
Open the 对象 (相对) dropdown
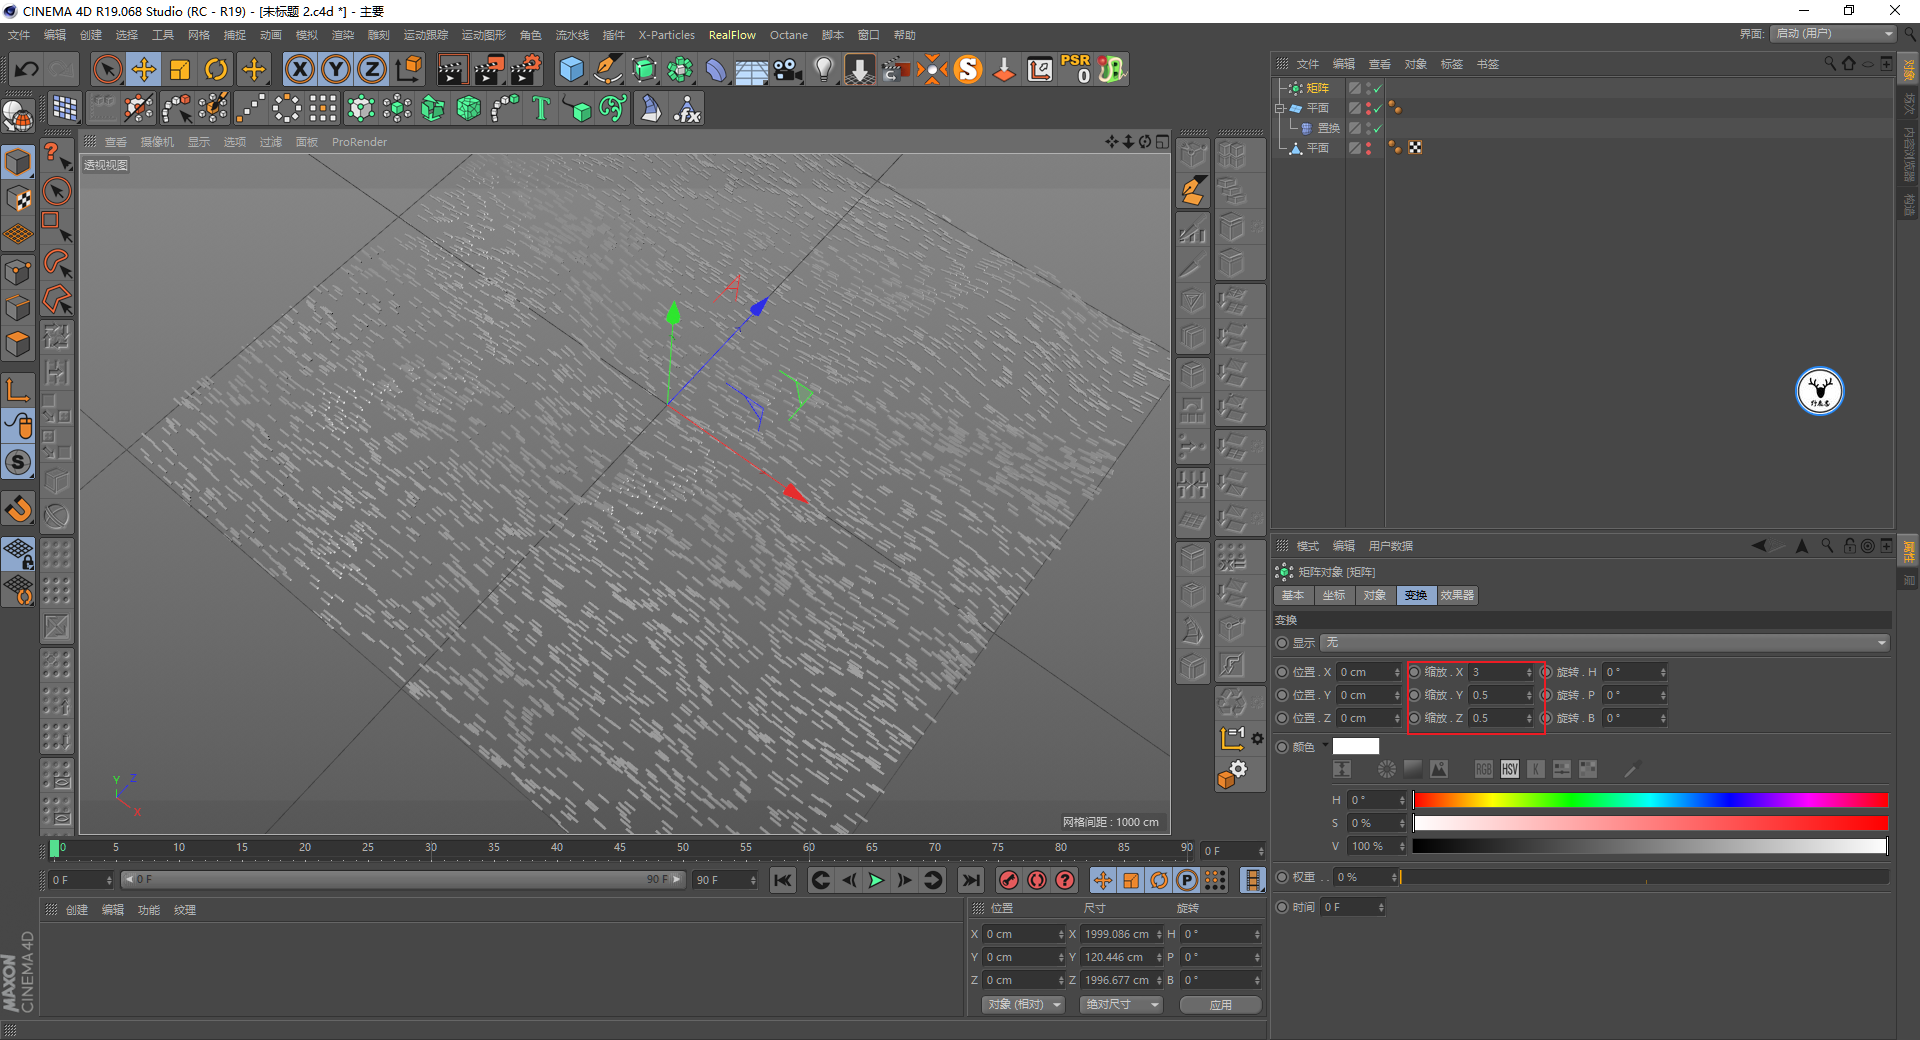pyautogui.click(x=1022, y=1005)
